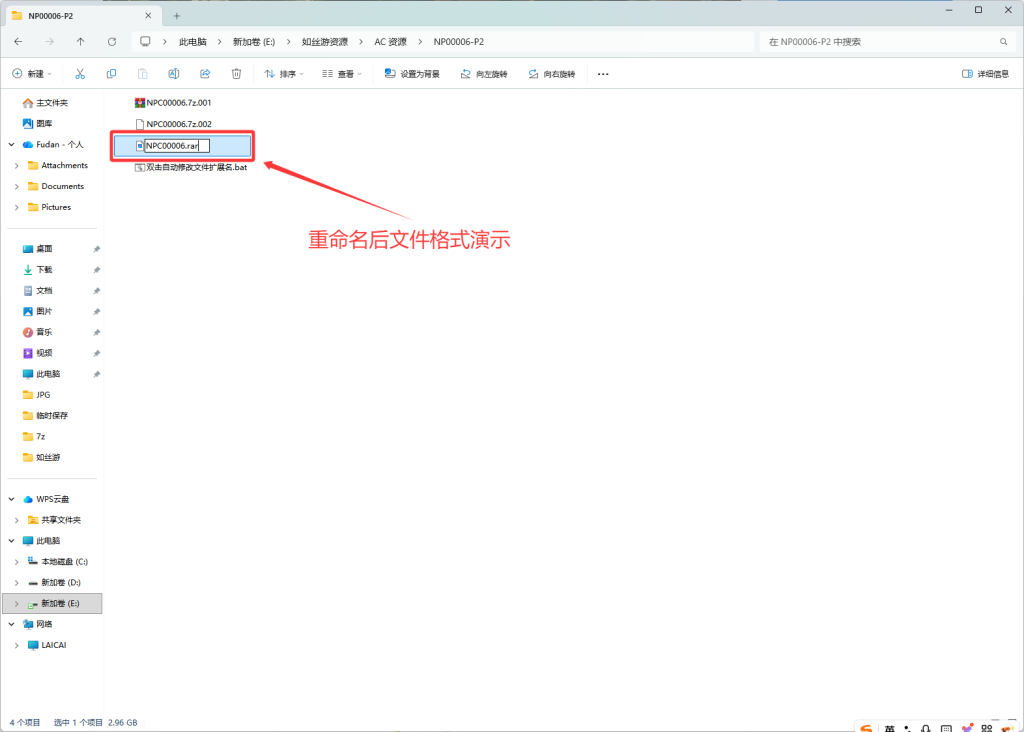Click the Delete trash can icon
This screenshot has height=732, width=1024.
pos(236,74)
